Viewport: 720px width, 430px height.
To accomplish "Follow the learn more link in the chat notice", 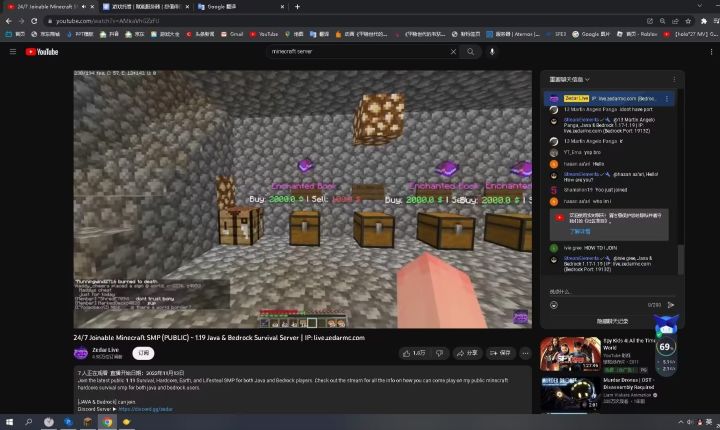I will 580,232.
